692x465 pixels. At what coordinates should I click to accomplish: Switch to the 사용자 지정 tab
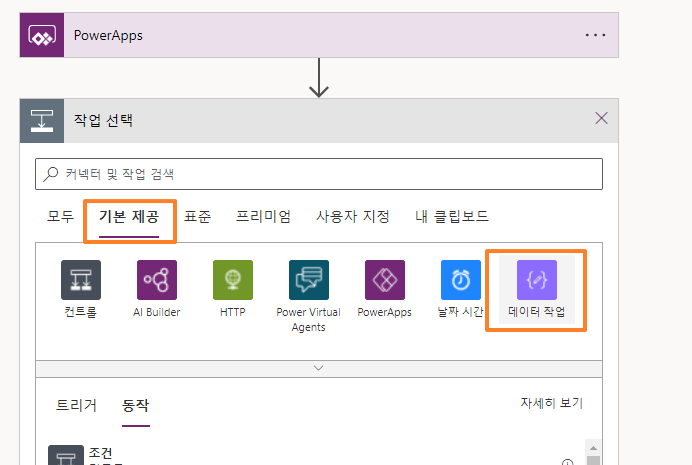coord(353,217)
